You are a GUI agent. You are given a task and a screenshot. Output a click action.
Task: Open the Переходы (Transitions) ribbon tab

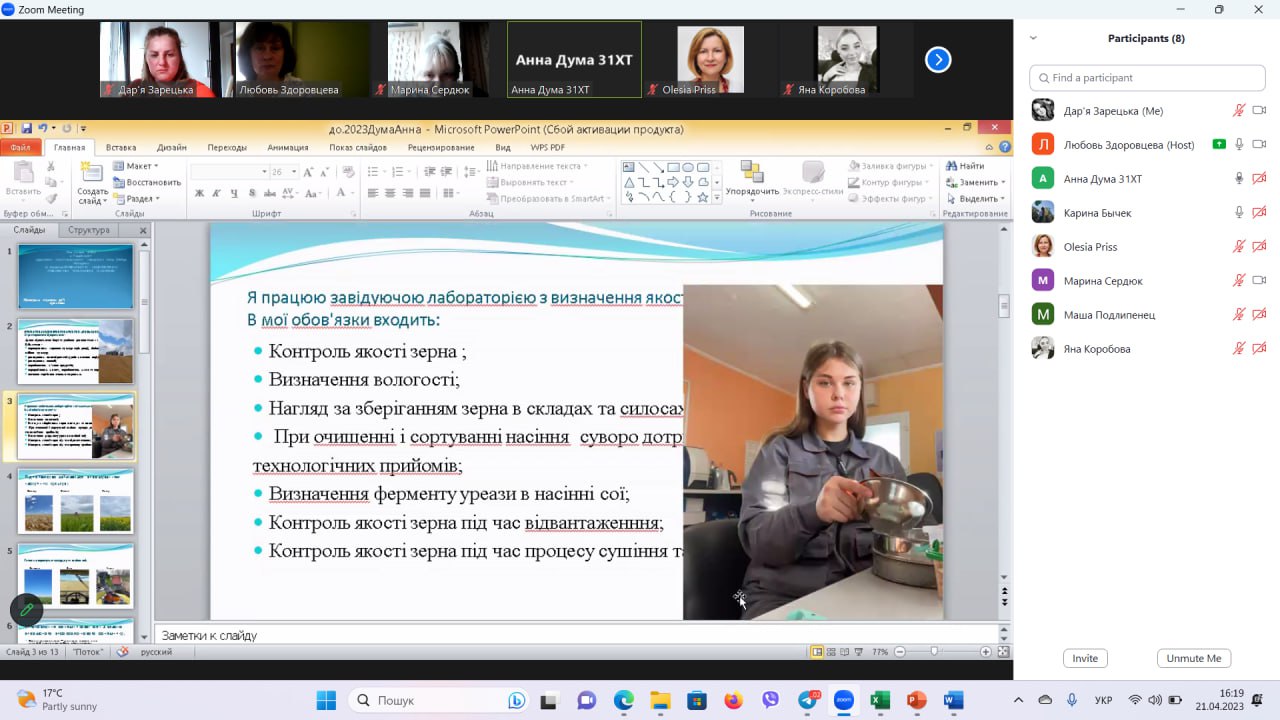pyautogui.click(x=227, y=148)
